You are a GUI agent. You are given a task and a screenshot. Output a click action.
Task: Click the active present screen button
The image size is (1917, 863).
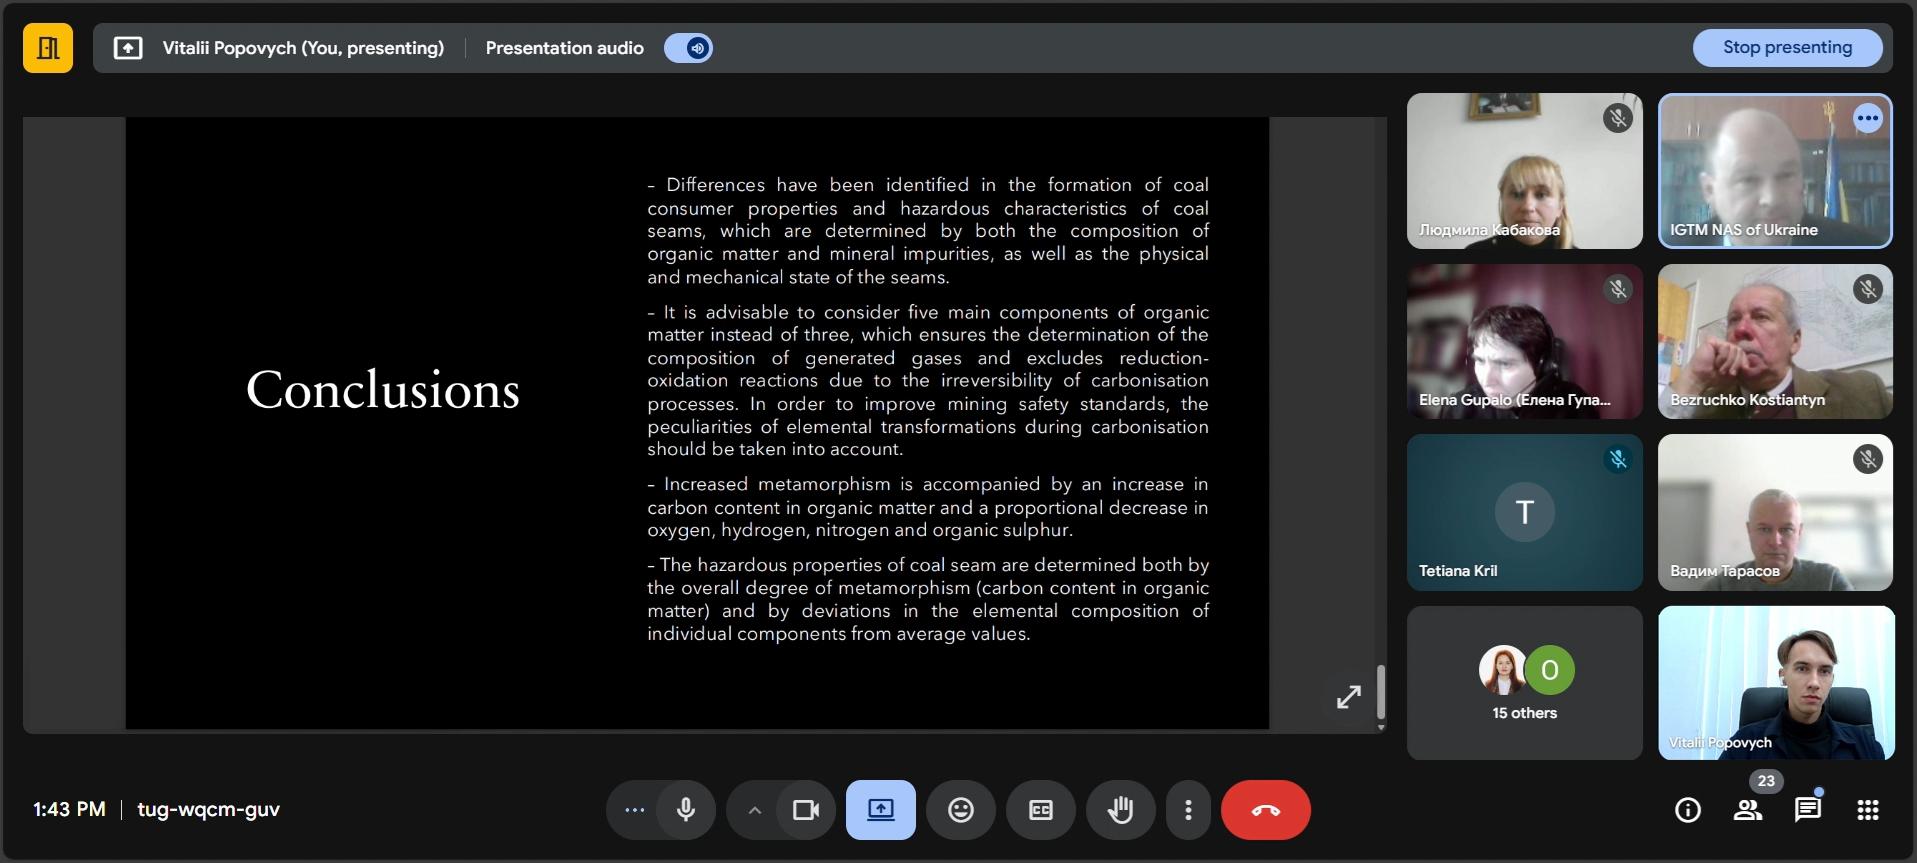880,810
